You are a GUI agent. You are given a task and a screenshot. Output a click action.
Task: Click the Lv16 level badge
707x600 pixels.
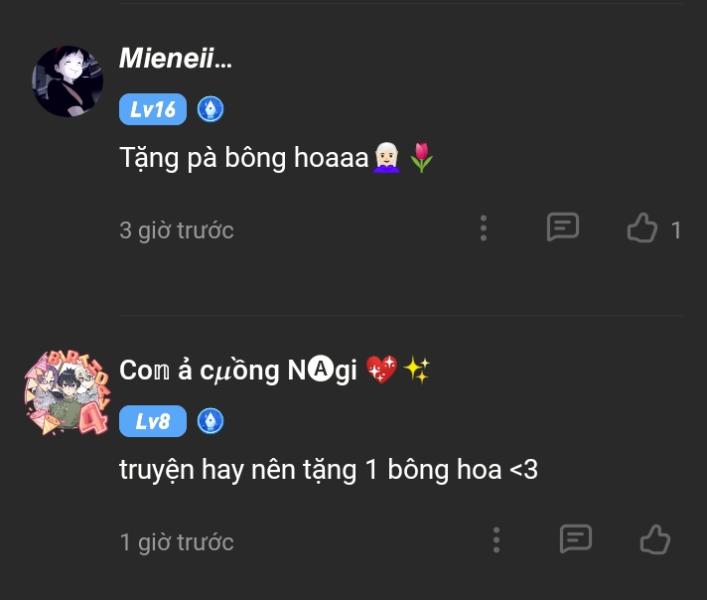pyautogui.click(x=153, y=109)
